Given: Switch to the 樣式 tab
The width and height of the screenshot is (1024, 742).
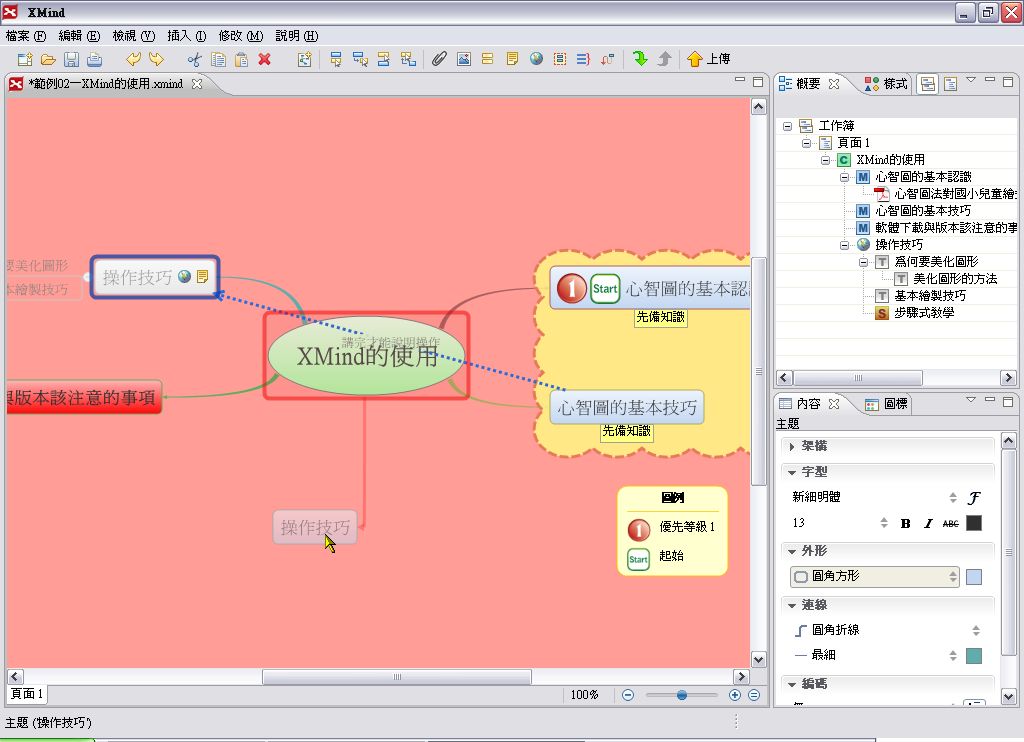Looking at the screenshot, I should pos(886,84).
